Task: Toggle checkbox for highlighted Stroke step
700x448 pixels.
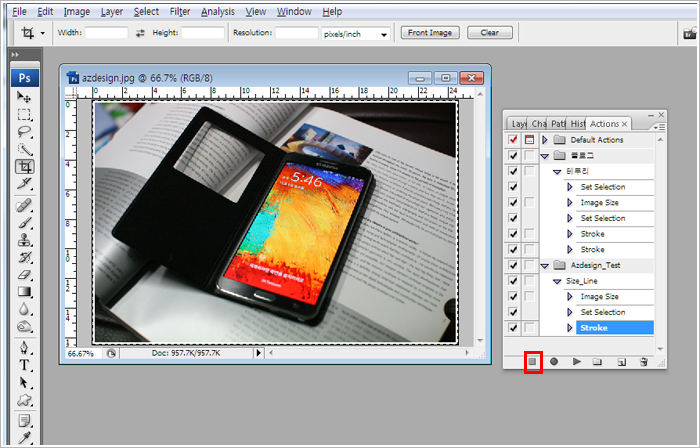Action: click(513, 328)
